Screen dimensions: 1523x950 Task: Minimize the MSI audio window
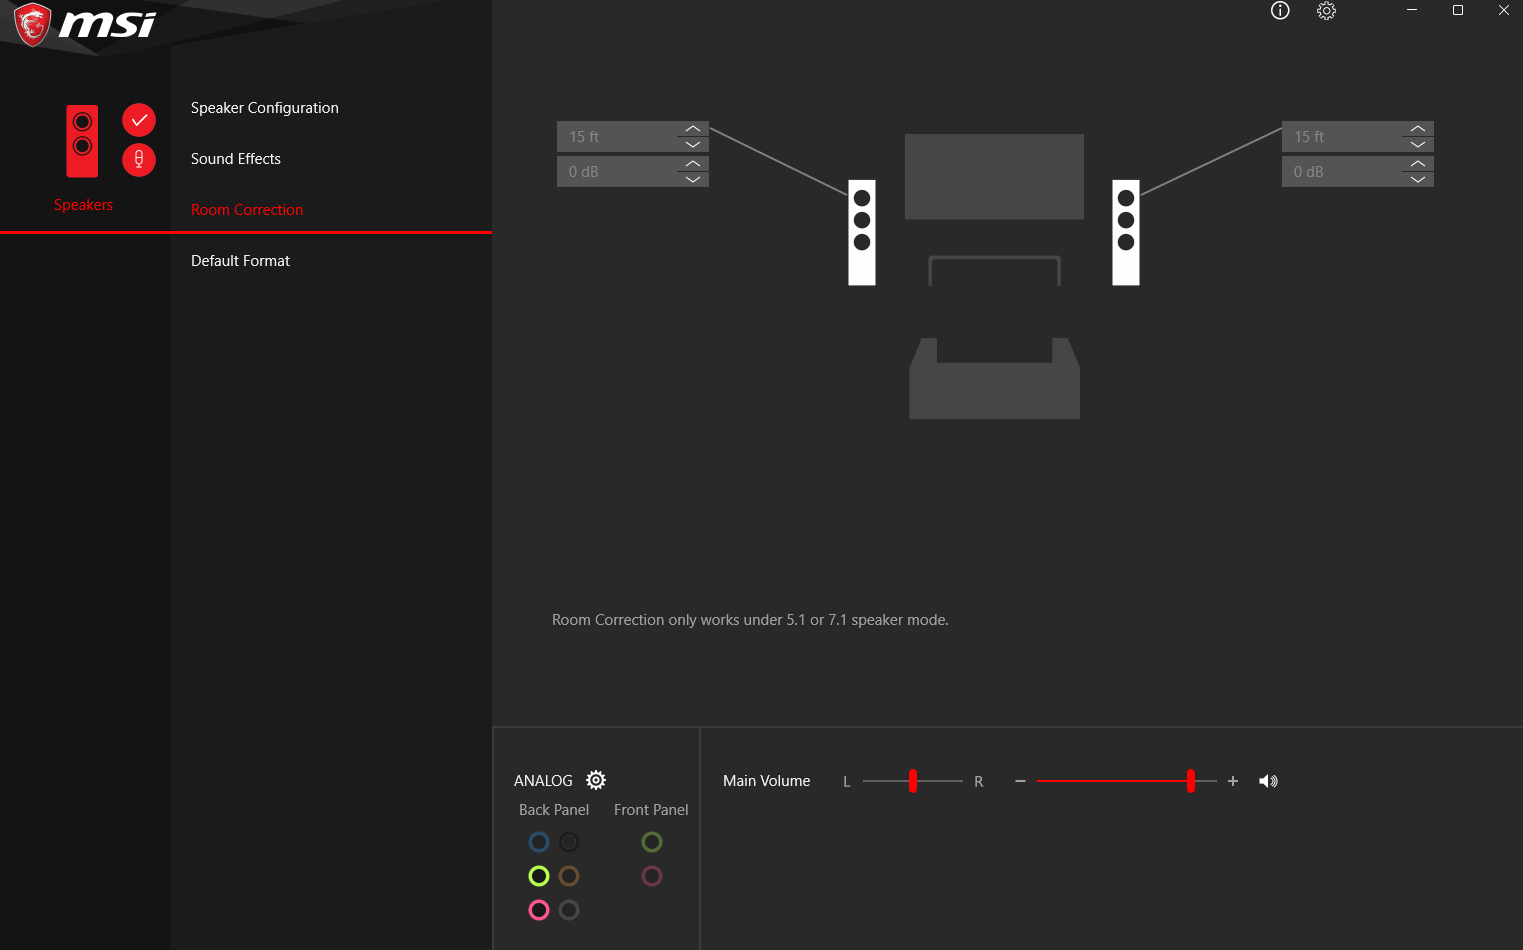1412,10
